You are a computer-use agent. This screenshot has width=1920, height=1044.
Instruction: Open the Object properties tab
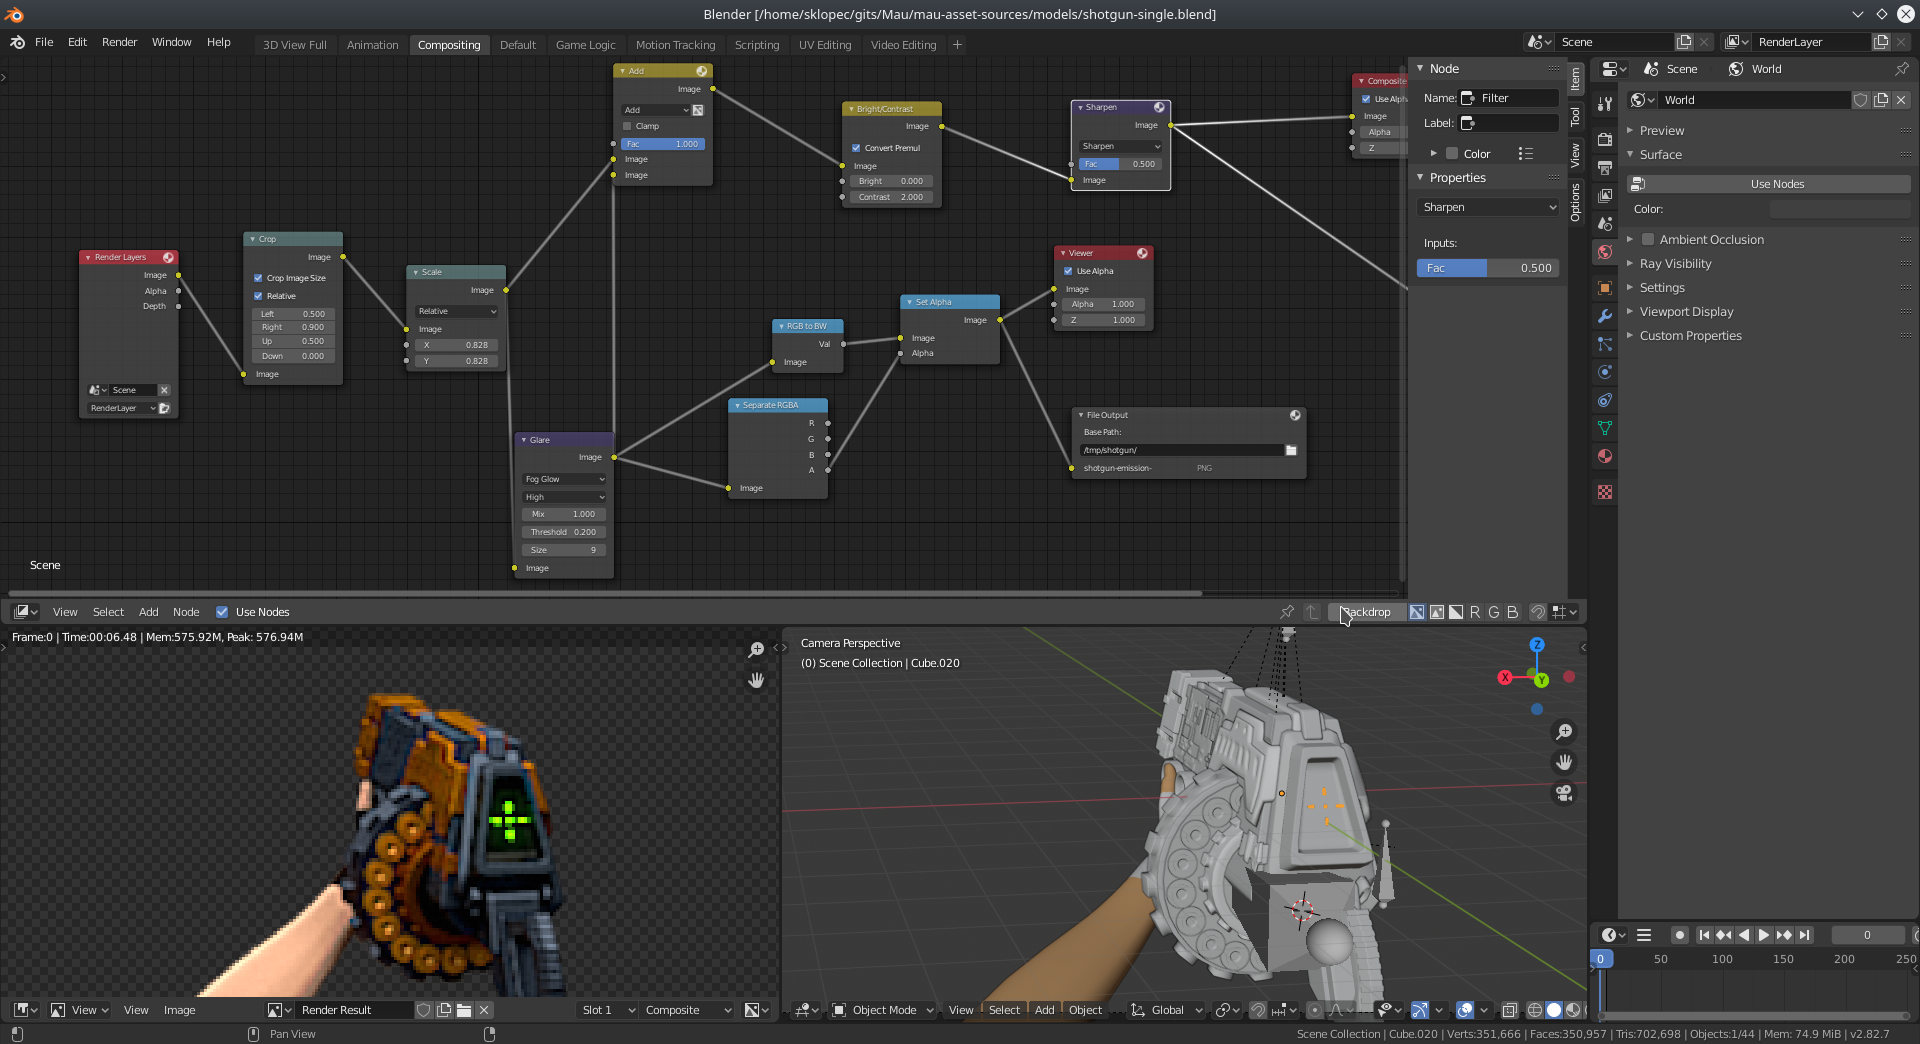point(1605,288)
